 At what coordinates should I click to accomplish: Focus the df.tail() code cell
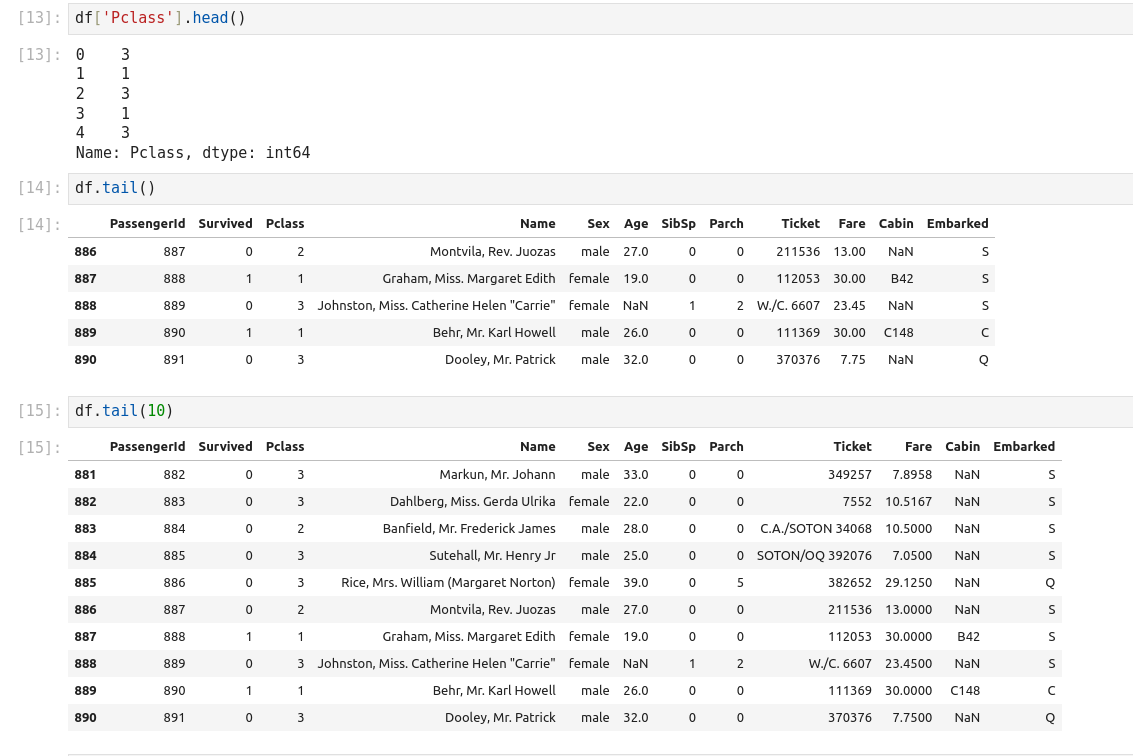click(x=600, y=188)
